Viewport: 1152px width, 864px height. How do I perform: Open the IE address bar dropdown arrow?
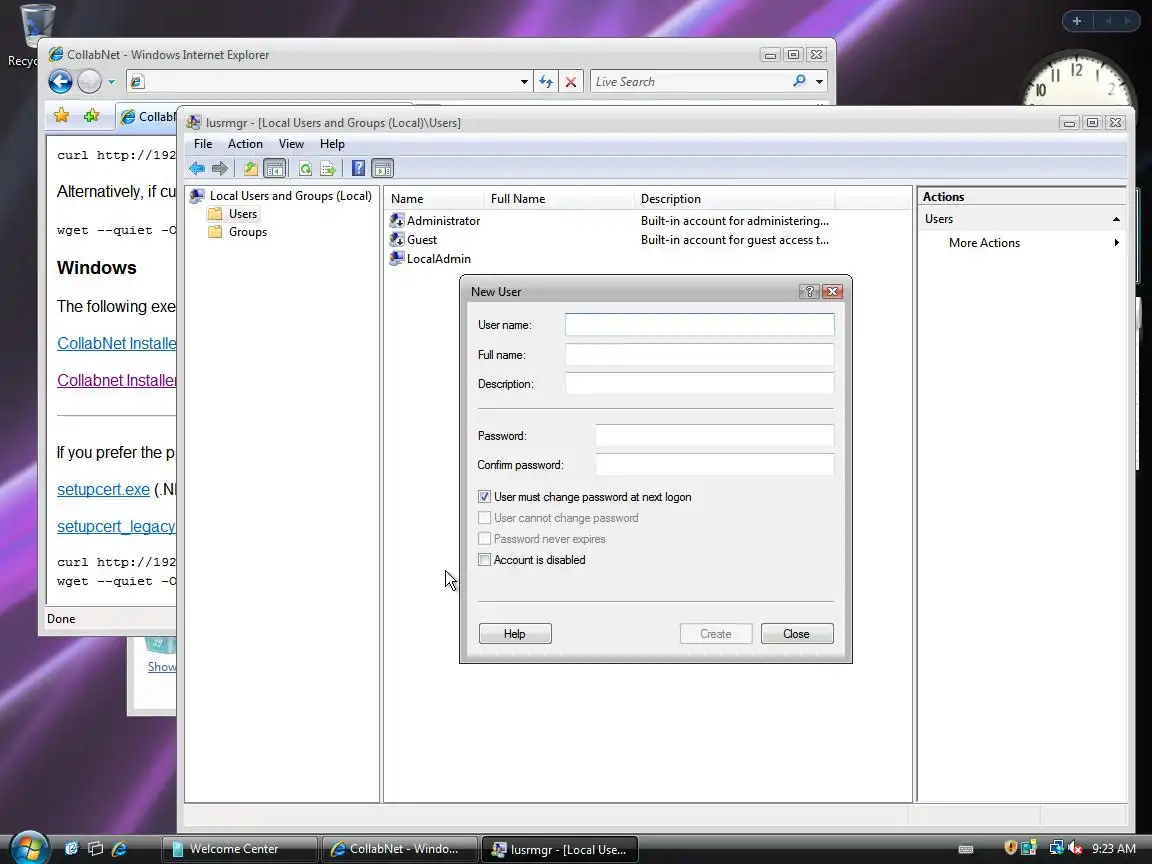point(524,82)
